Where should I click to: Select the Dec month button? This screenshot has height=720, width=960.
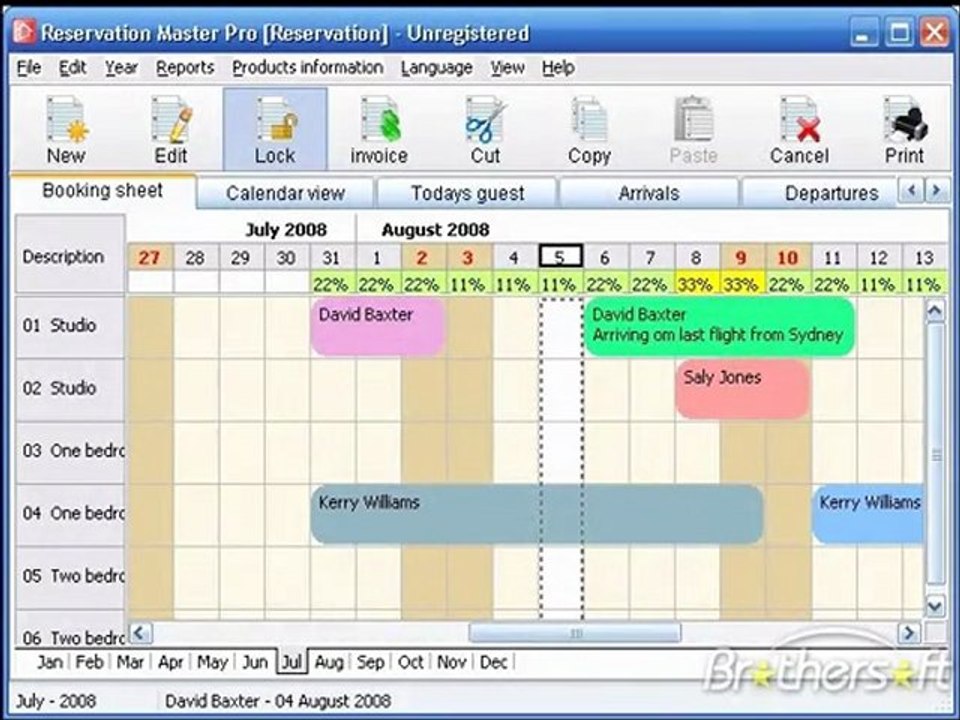point(493,662)
